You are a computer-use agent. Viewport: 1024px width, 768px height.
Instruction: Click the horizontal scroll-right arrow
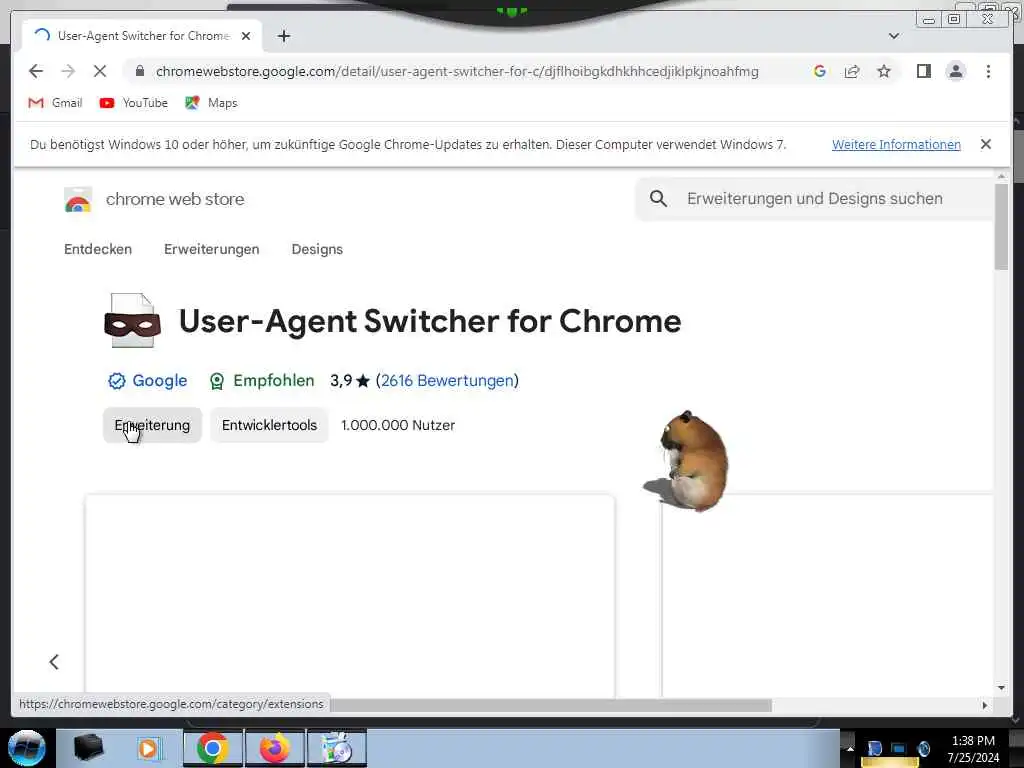(985, 705)
